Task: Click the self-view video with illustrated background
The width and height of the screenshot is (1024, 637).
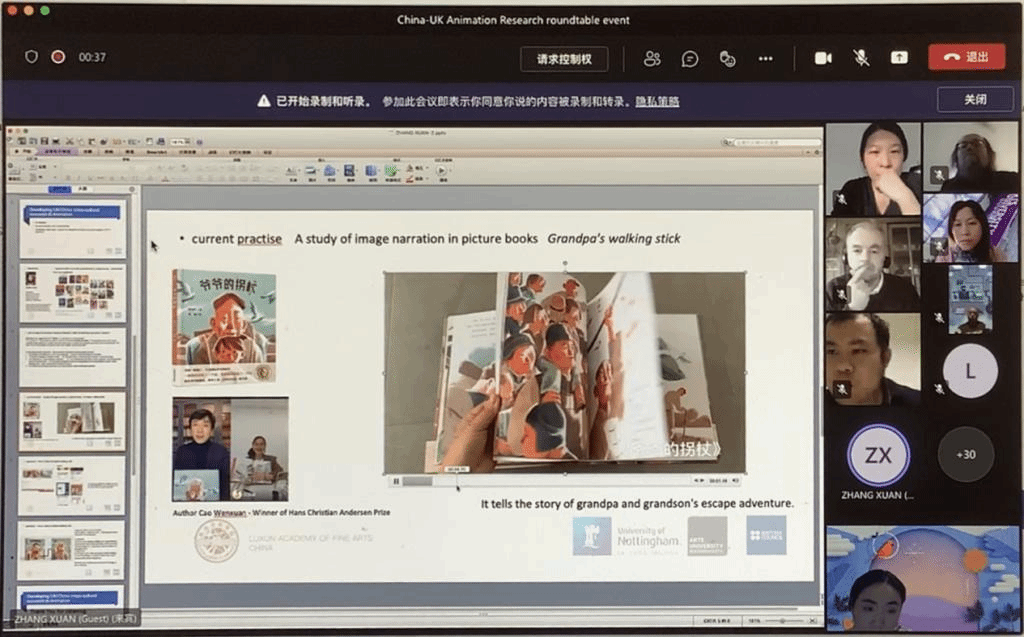Action: [x=922, y=579]
